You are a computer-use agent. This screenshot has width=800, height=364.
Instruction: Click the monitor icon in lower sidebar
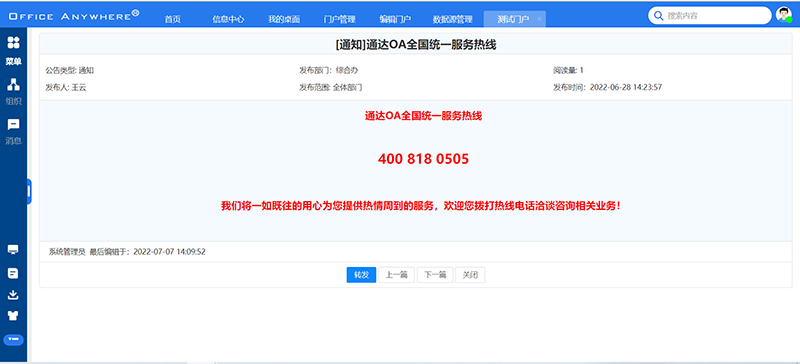[x=13, y=250]
